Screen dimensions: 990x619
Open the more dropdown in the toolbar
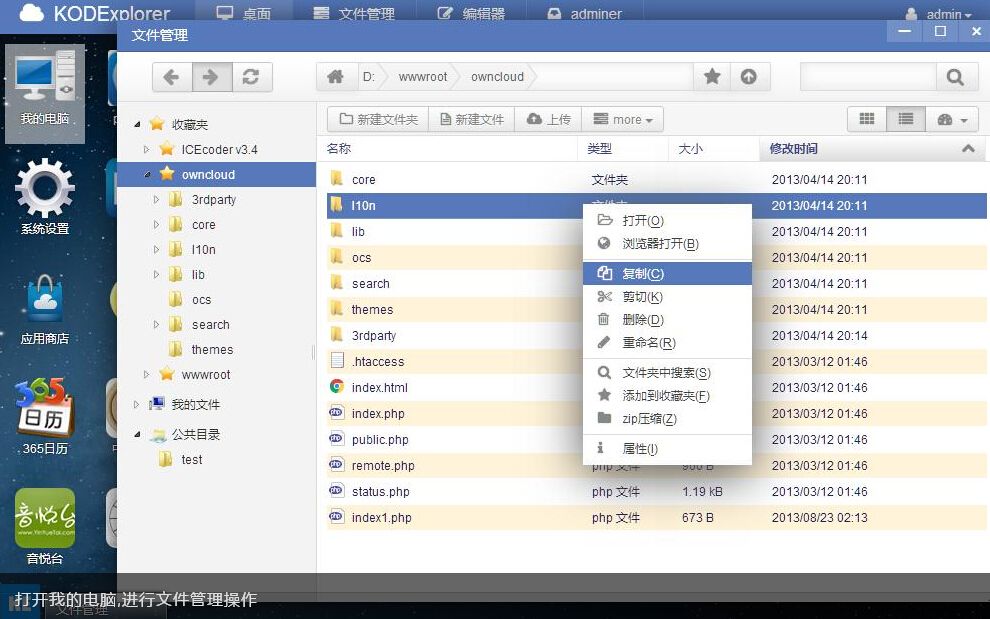click(623, 118)
